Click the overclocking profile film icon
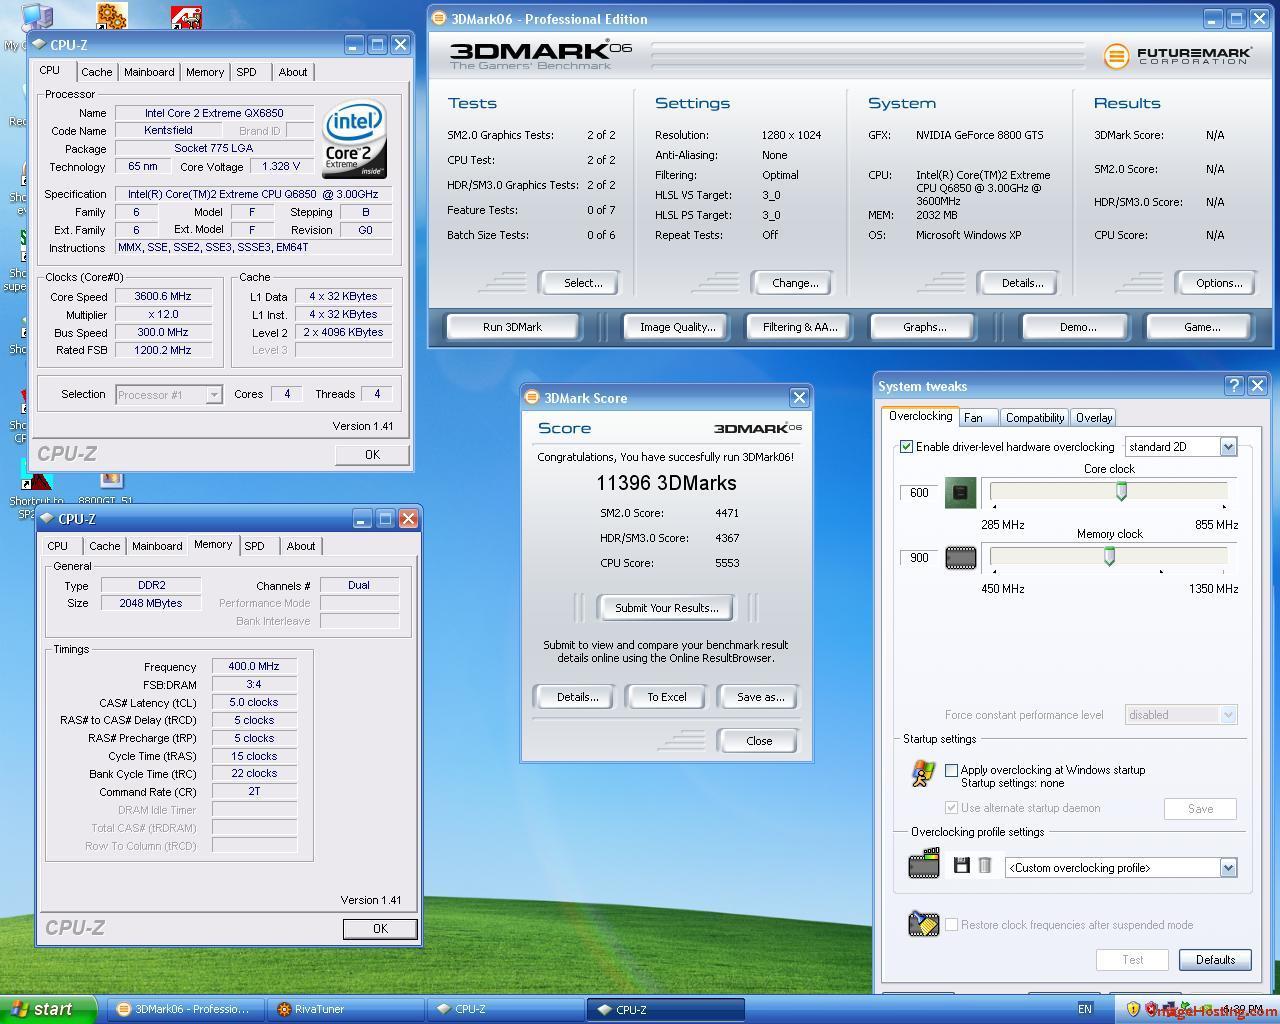This screenshot has width=1280, height=1024. tap(923, 864)
